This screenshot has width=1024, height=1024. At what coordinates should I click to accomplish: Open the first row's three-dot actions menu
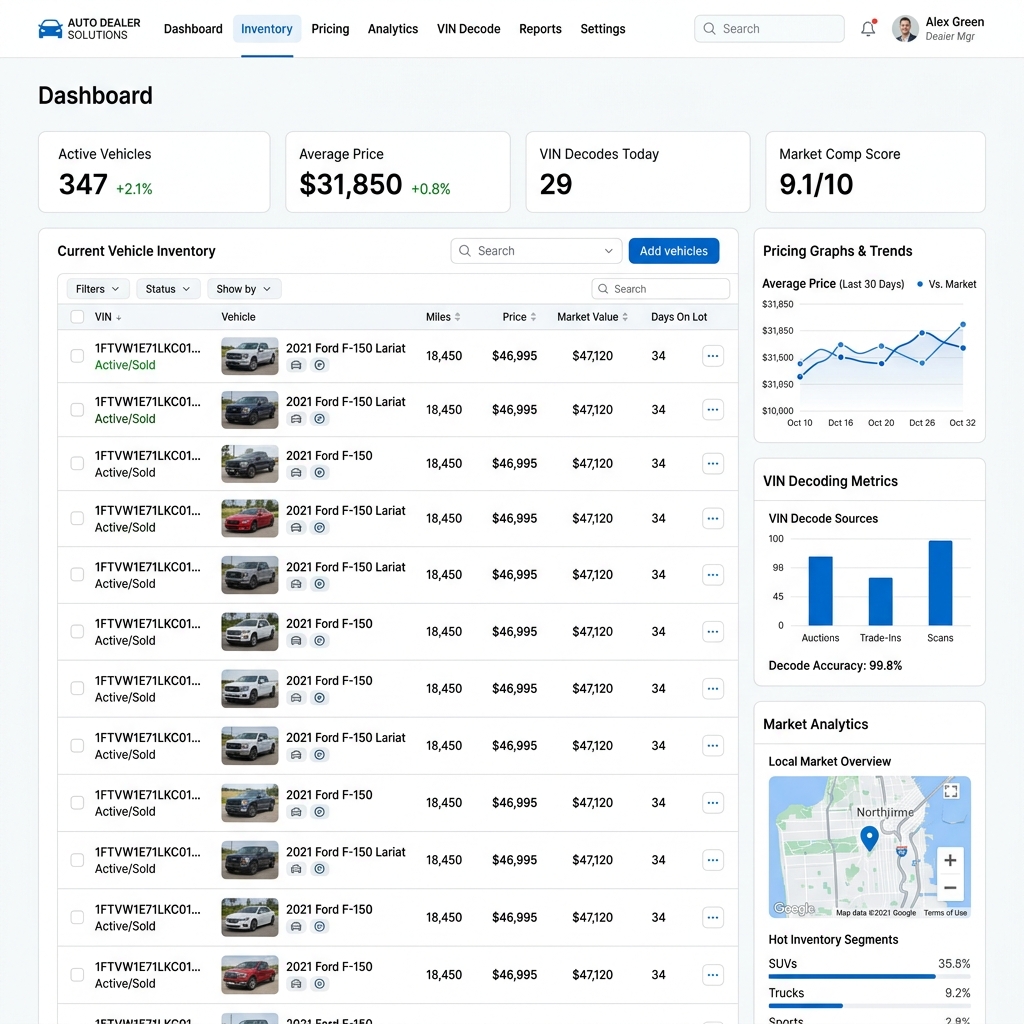coord(712,356)
